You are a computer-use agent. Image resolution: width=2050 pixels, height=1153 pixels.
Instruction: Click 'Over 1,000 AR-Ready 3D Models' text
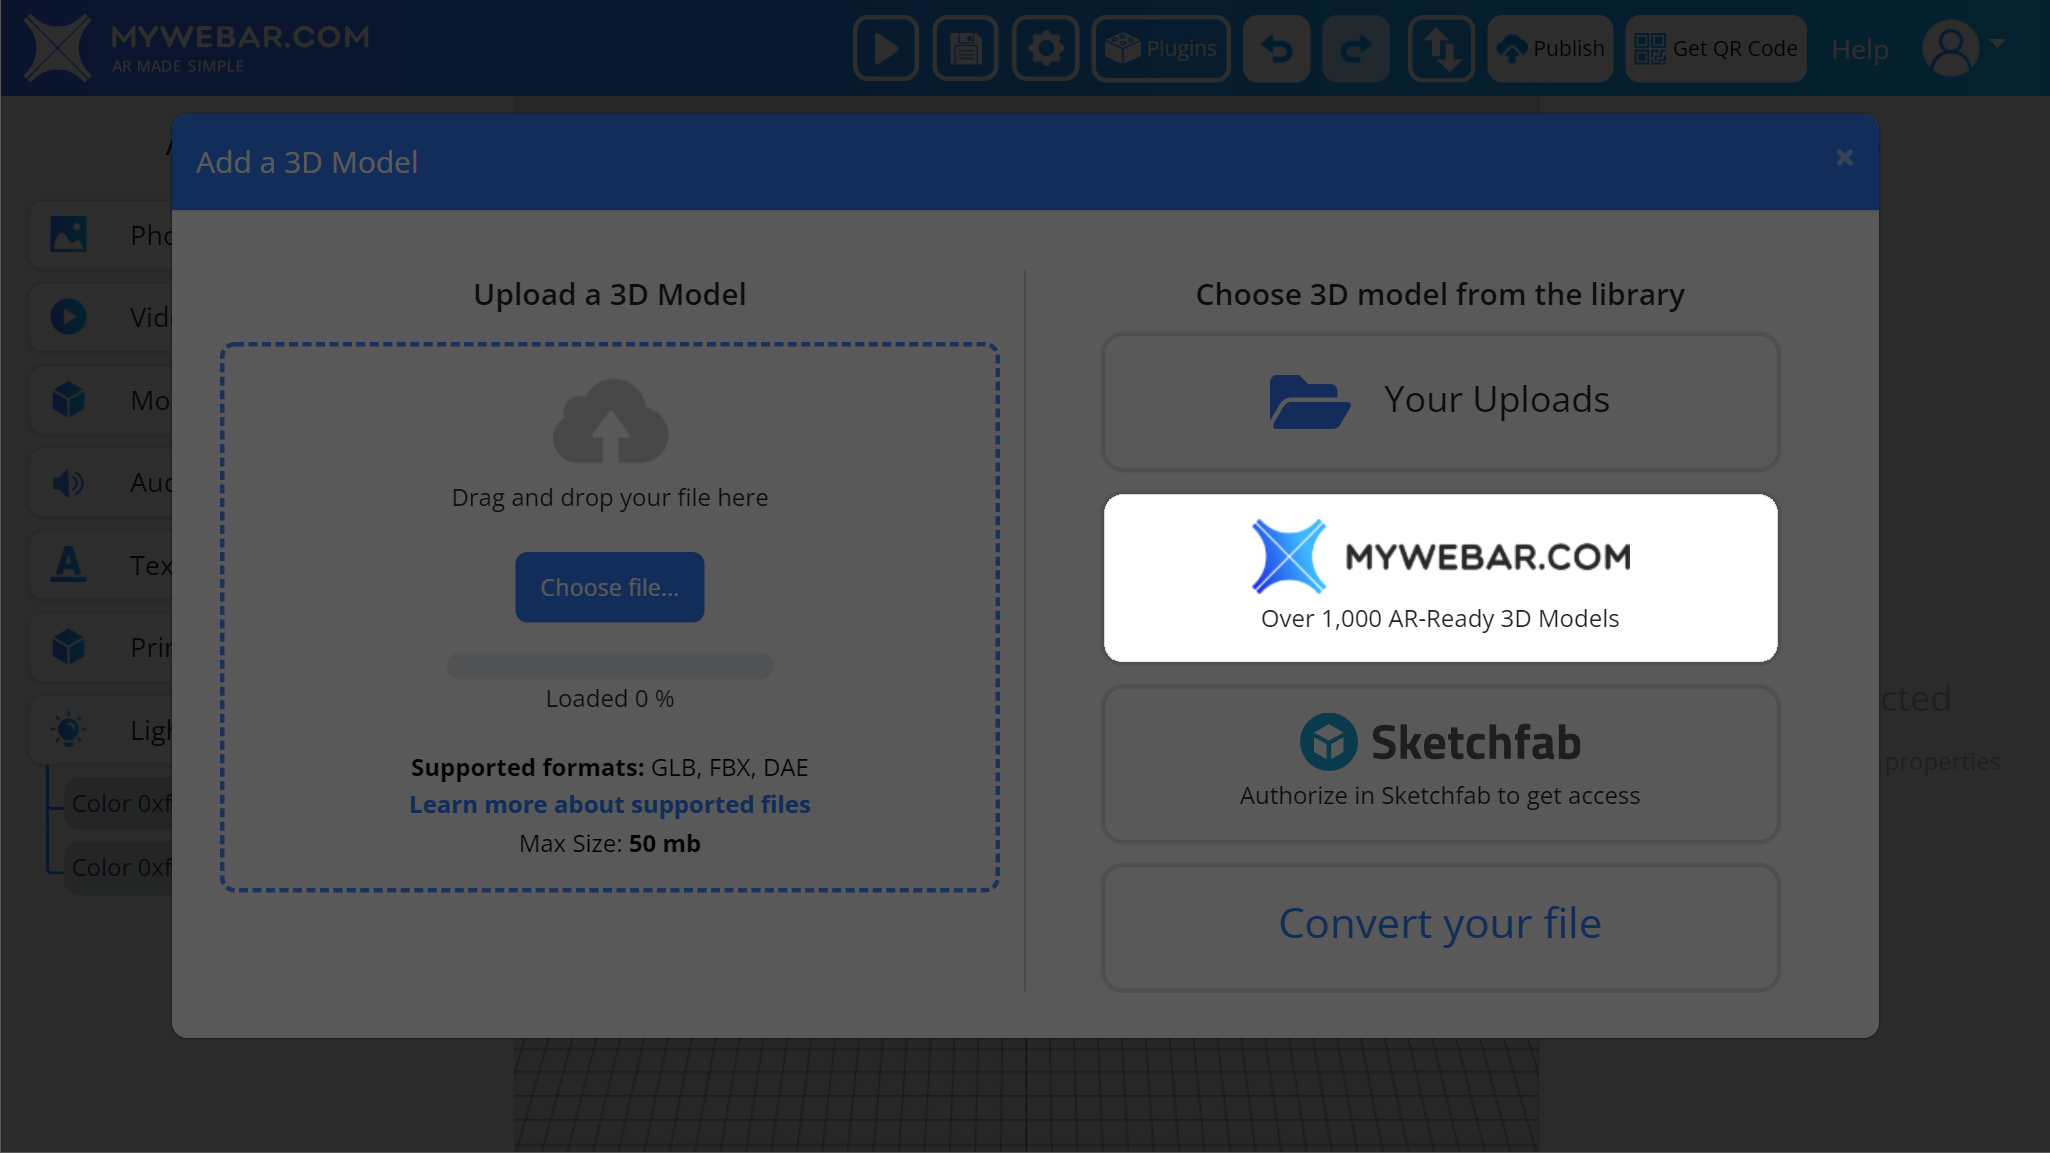coord(1440,618)
